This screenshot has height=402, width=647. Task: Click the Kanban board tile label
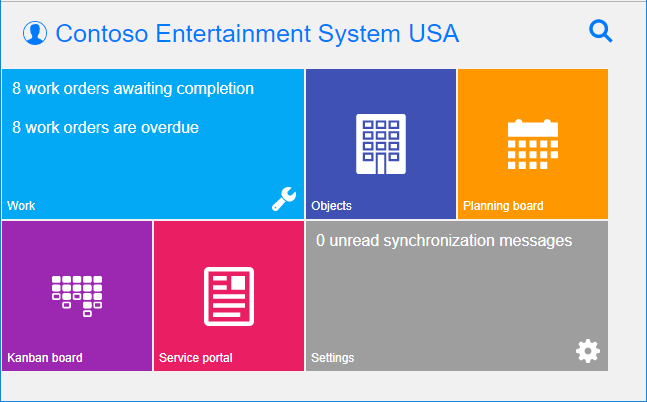(45, 357)
